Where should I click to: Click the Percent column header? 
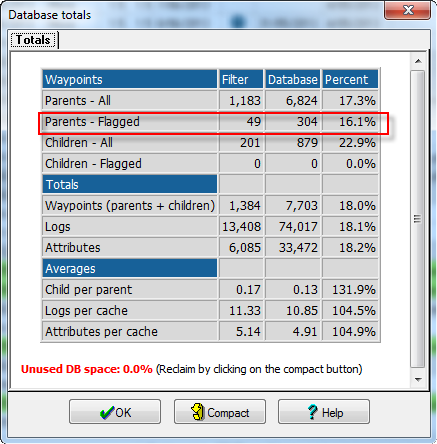coord(350,79)
